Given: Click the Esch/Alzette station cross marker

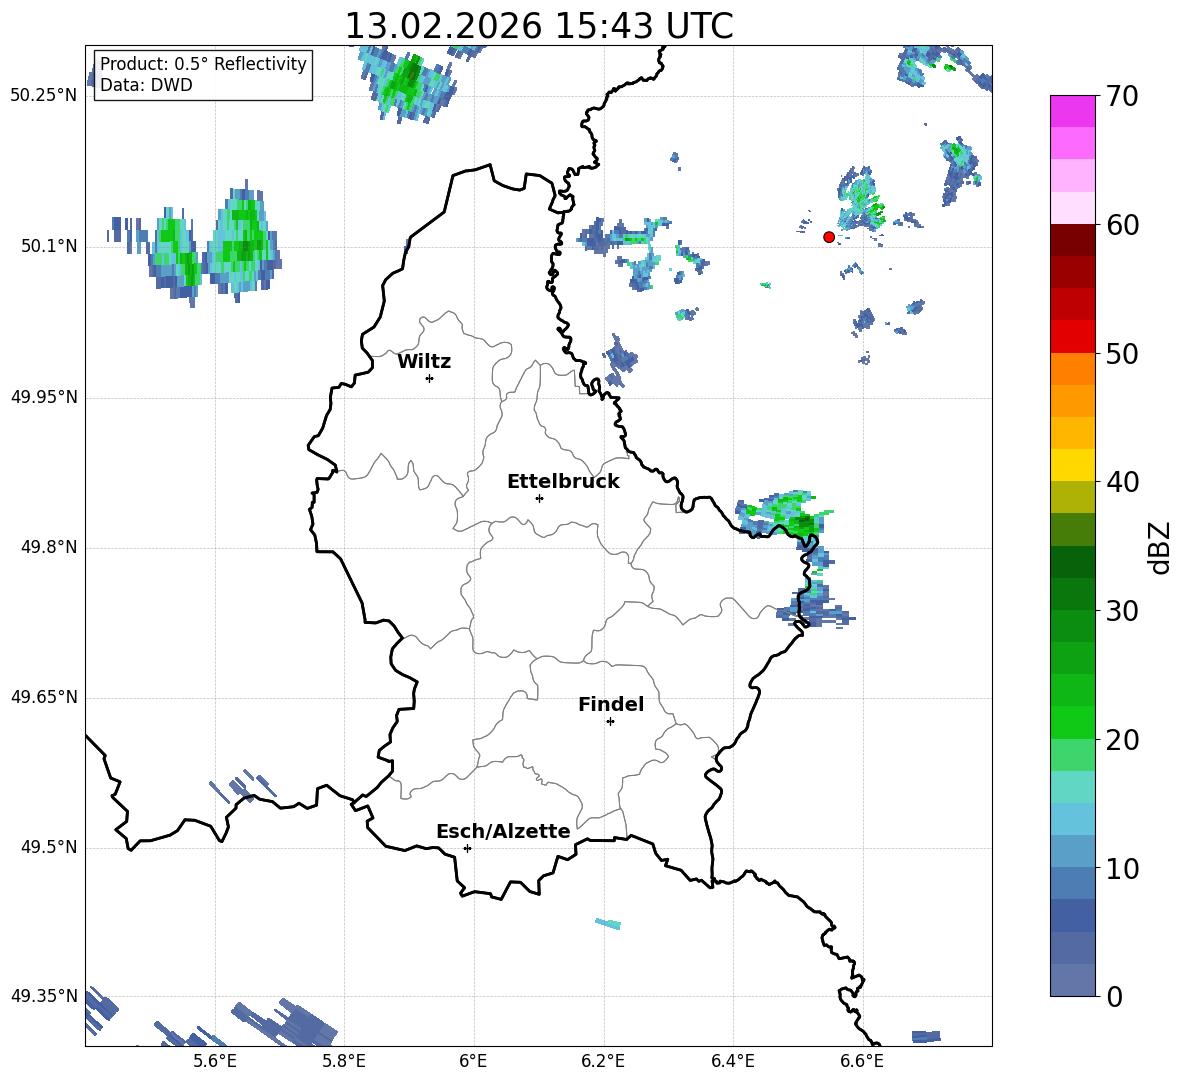Looking at the screenshot, I should coord(467,848).
